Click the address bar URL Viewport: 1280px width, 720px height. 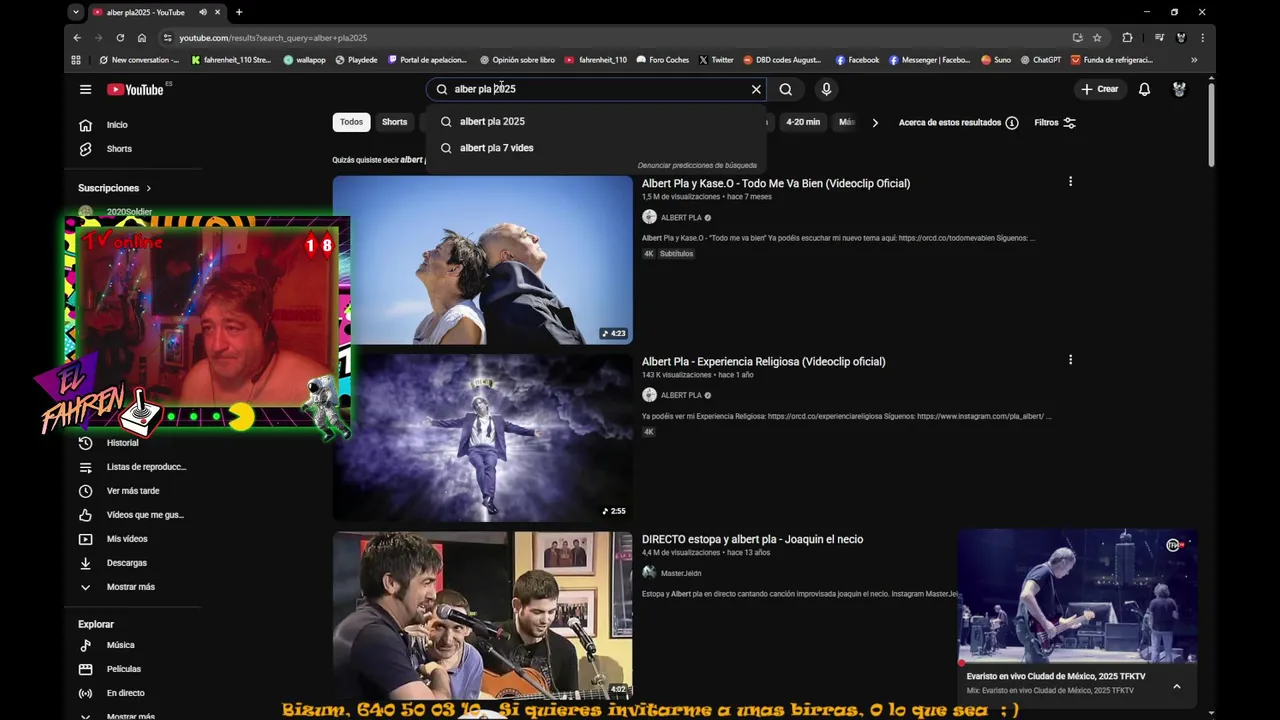273,38
